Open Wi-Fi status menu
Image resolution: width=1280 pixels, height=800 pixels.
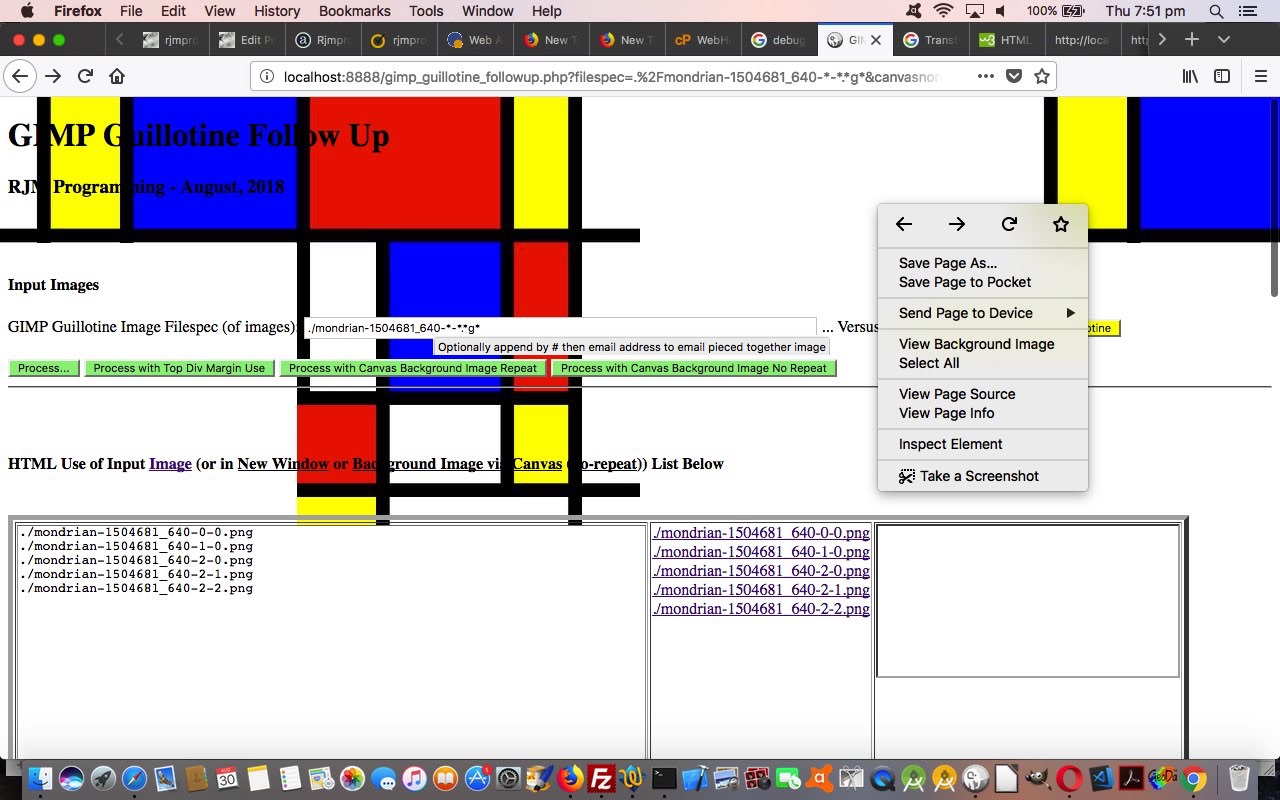point(943,11)
